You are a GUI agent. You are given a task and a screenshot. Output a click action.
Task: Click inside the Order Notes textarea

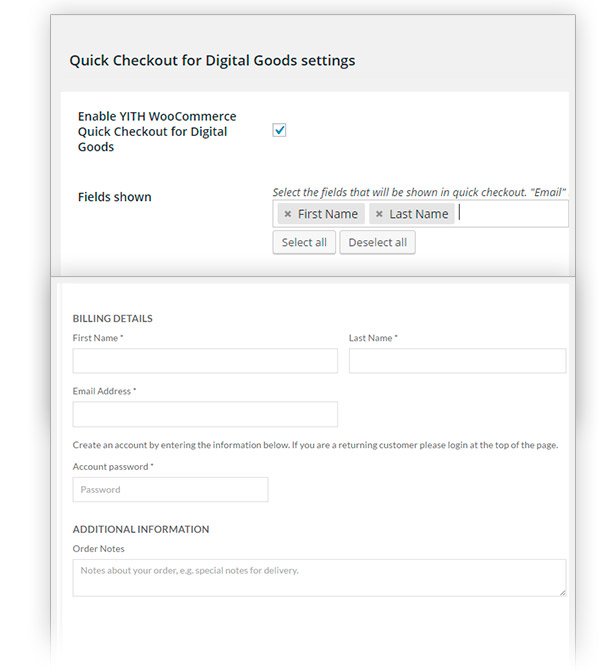pos(319,577)
